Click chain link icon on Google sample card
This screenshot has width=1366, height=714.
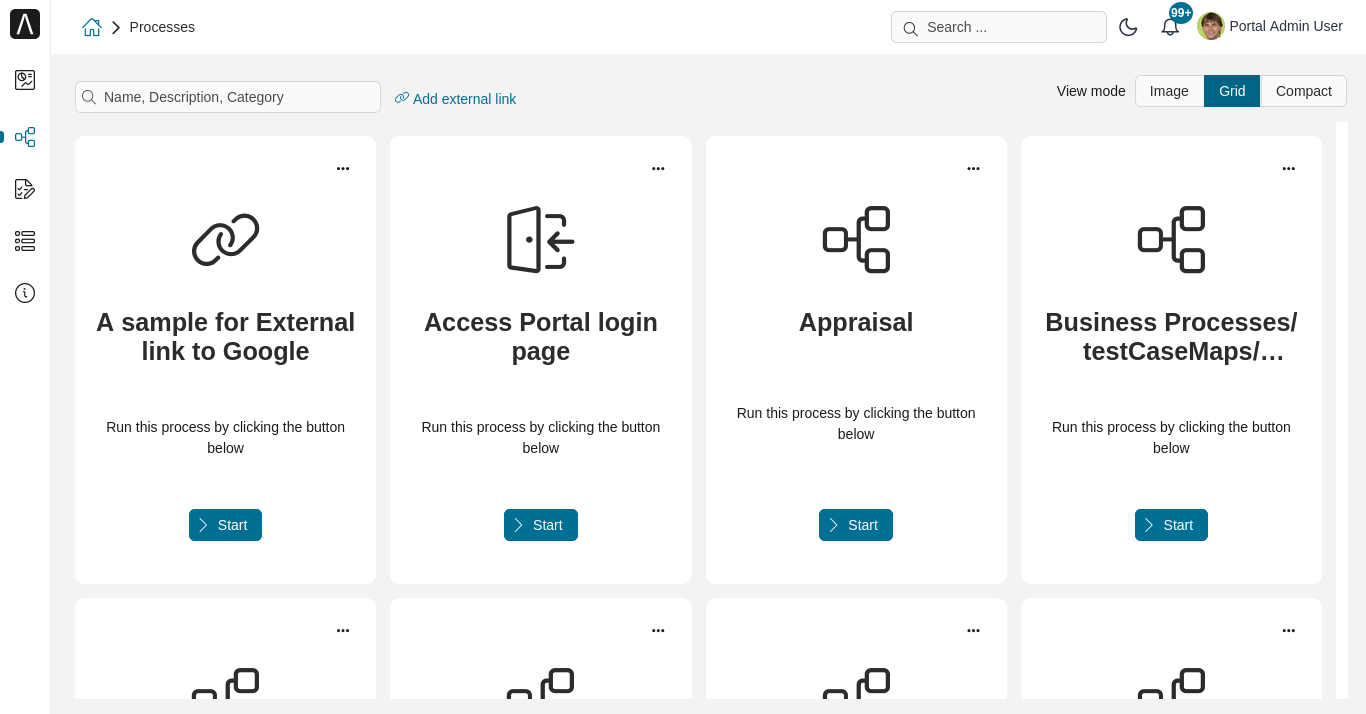point(226,240)
